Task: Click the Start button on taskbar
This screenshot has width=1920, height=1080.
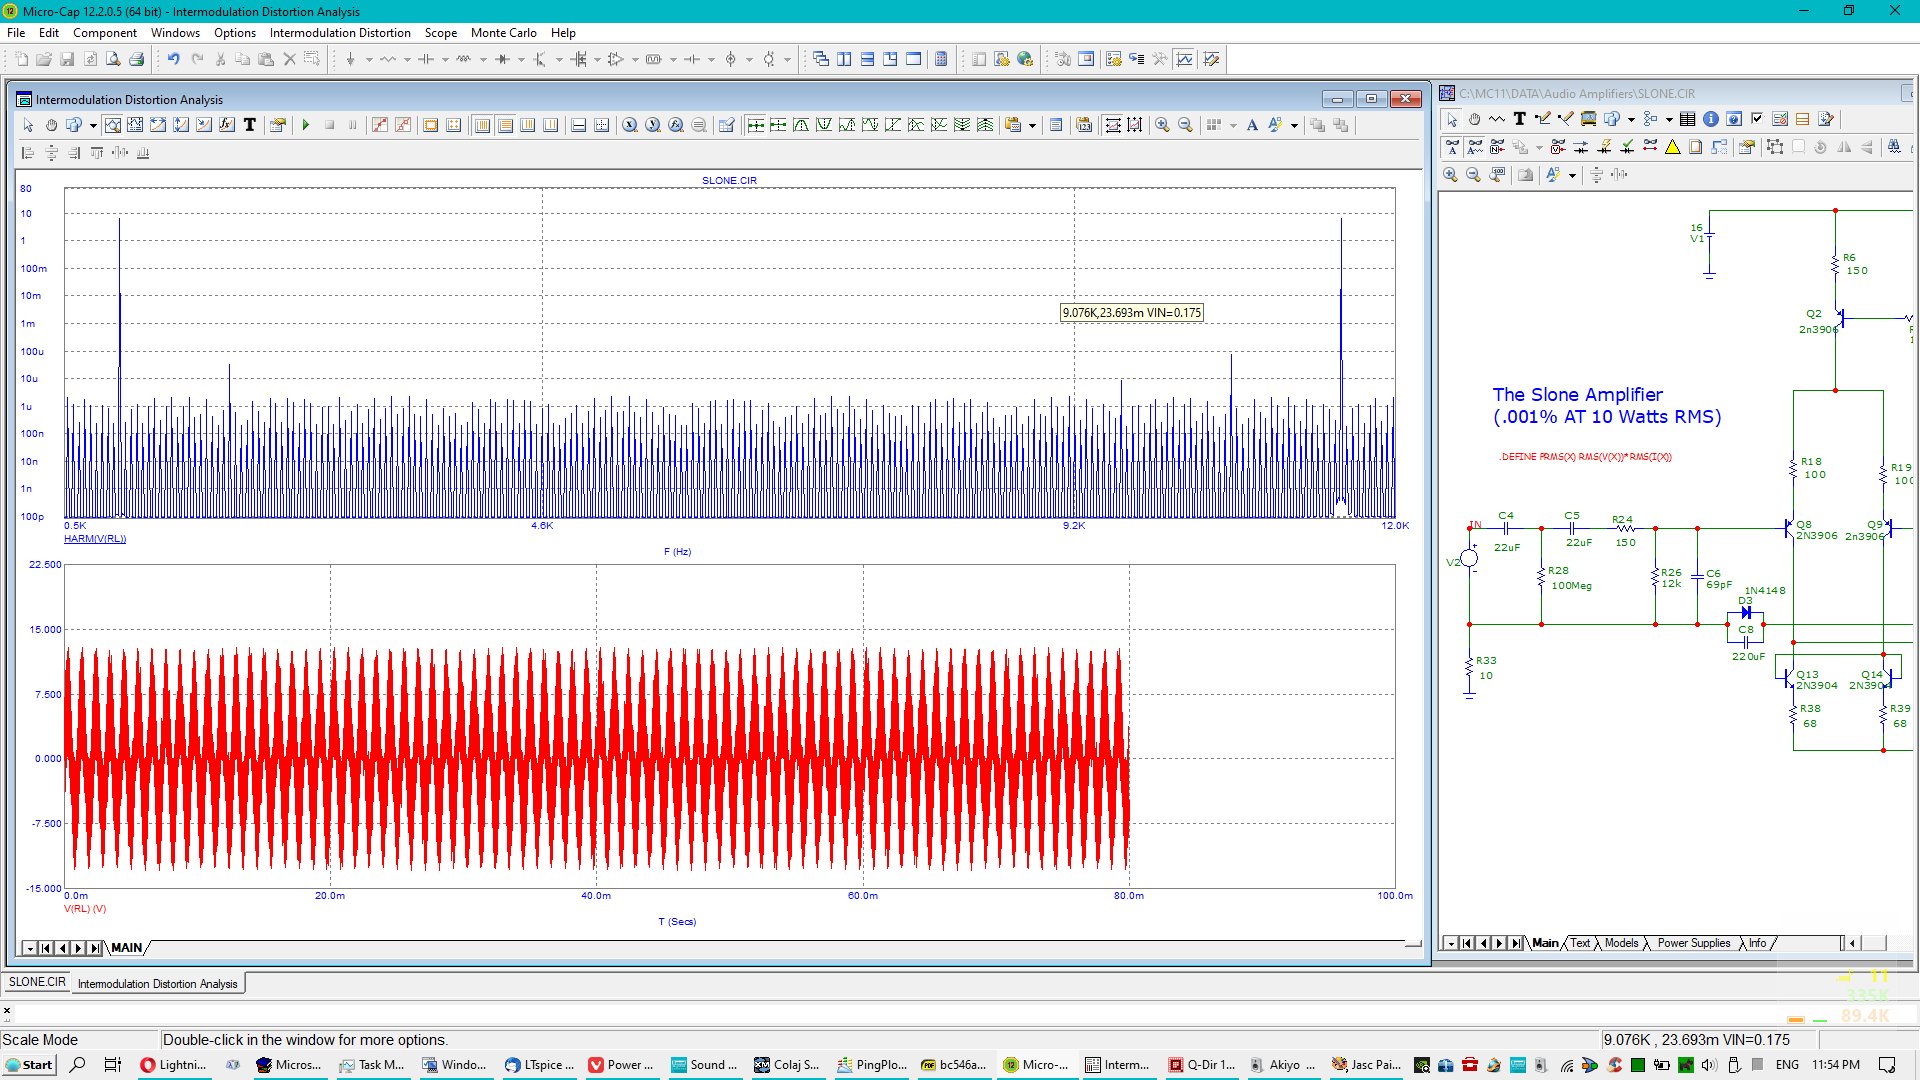Action: click(29, 1065)
